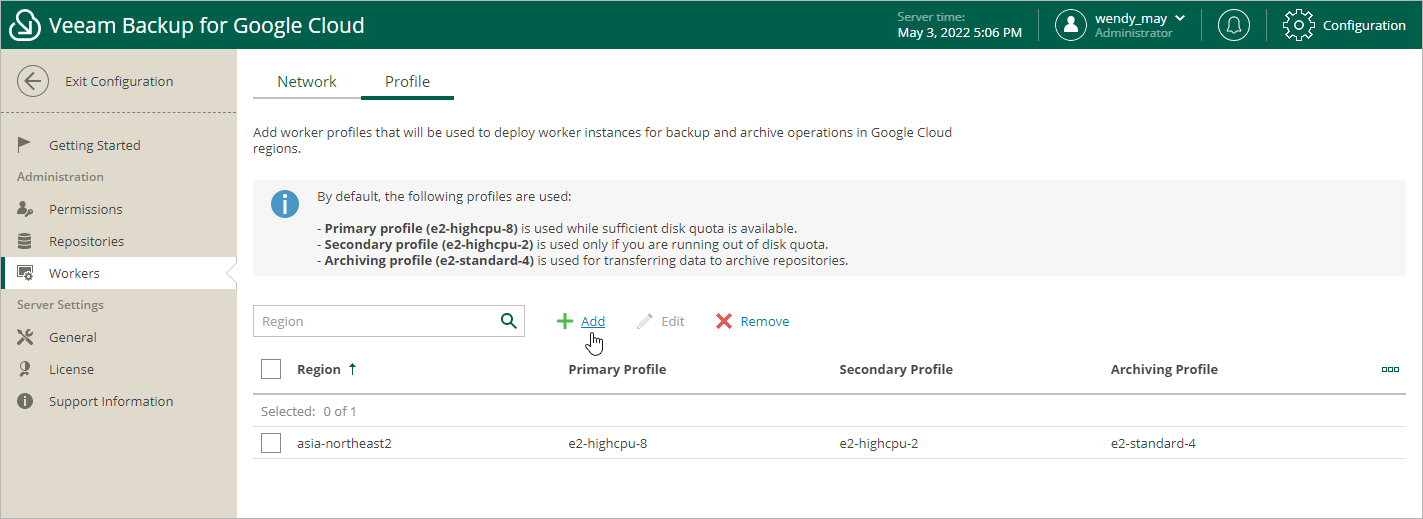This screenshot has width=1423, height=519.
Task: Switch to the Network tab
Action: [307, 82]
